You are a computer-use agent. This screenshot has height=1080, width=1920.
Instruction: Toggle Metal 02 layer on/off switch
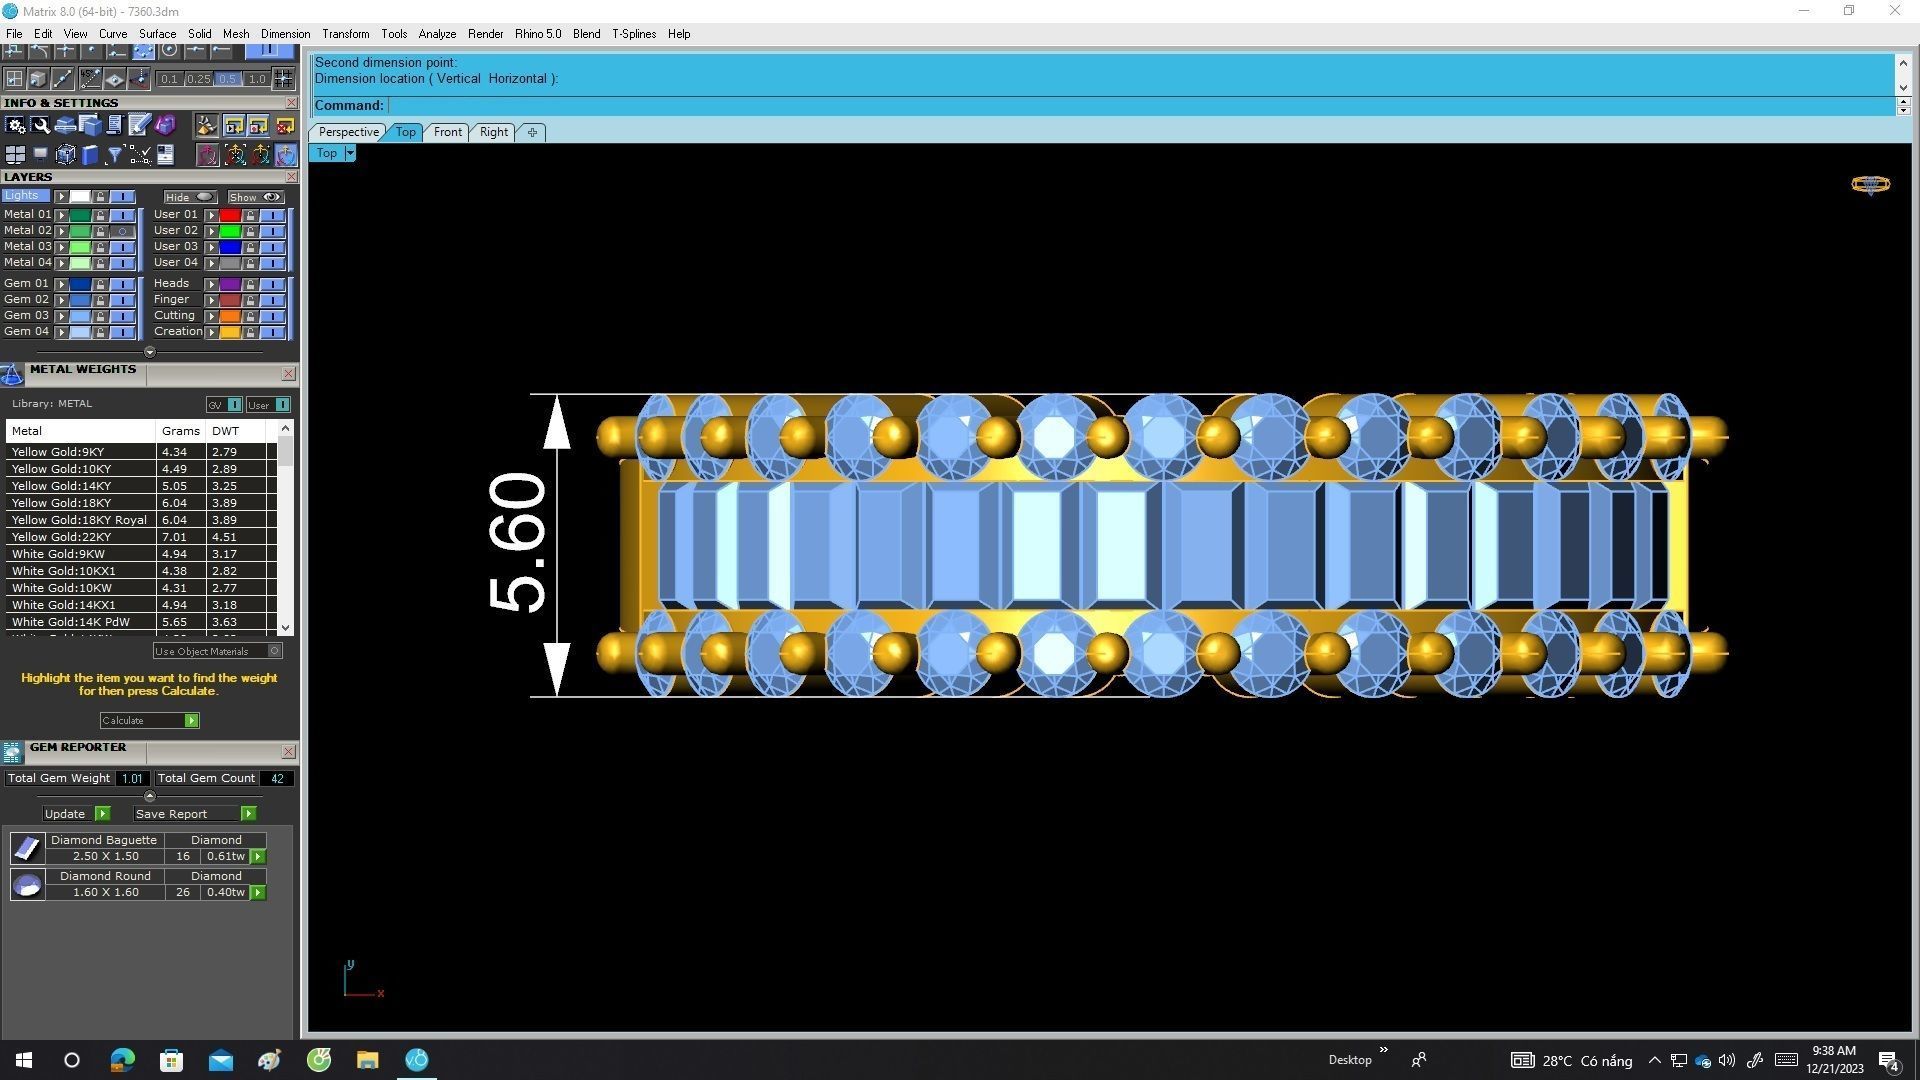(x=122, y=231)
